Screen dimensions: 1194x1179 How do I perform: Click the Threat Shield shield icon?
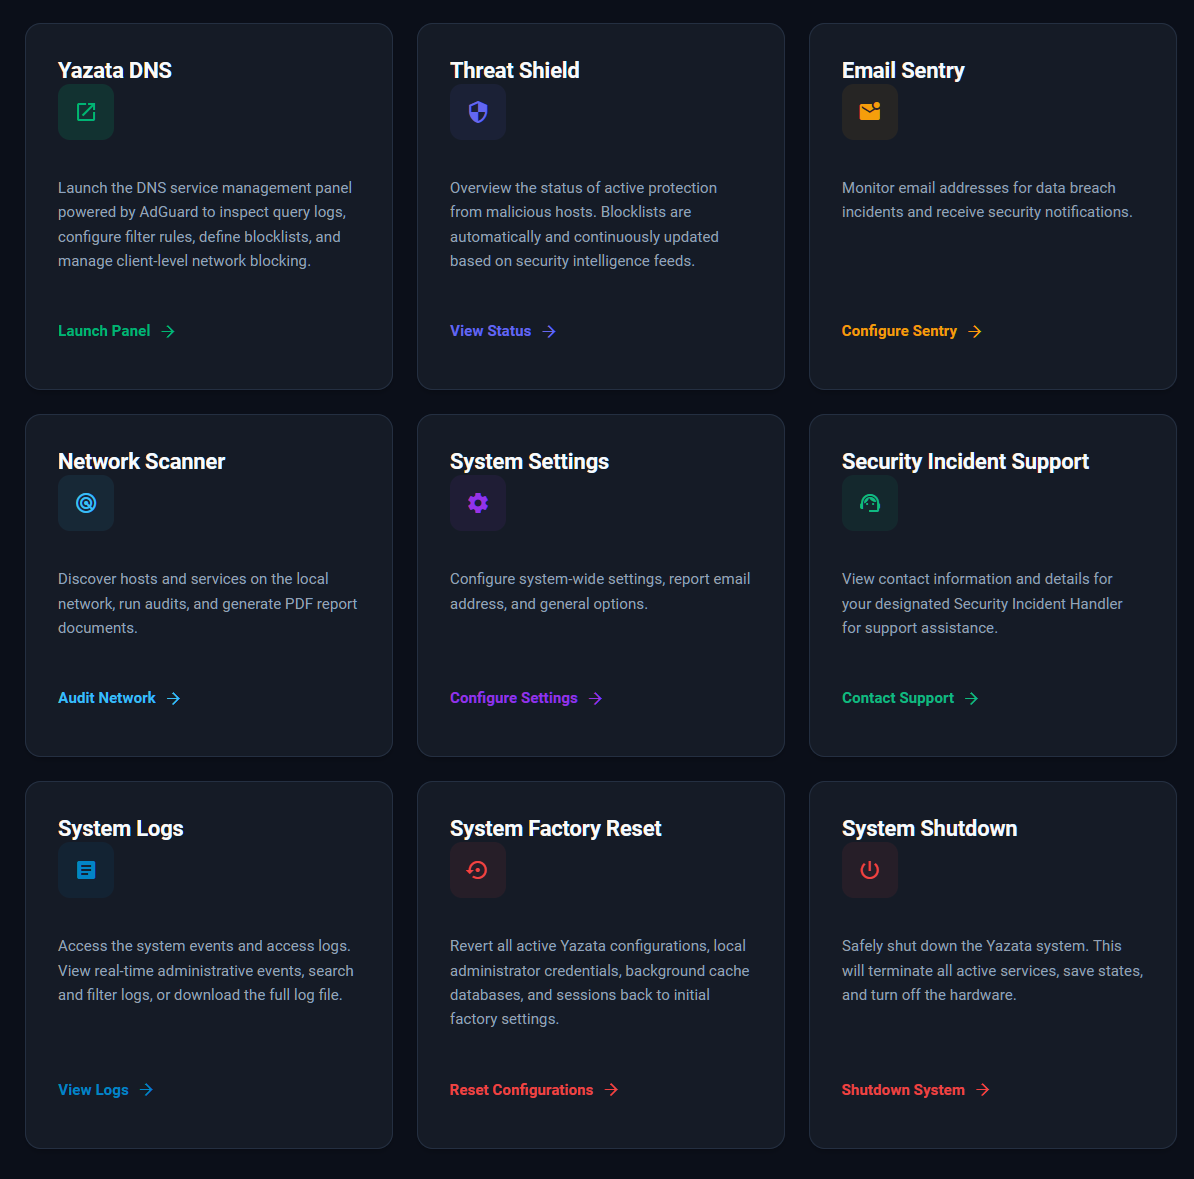[477, 112]
